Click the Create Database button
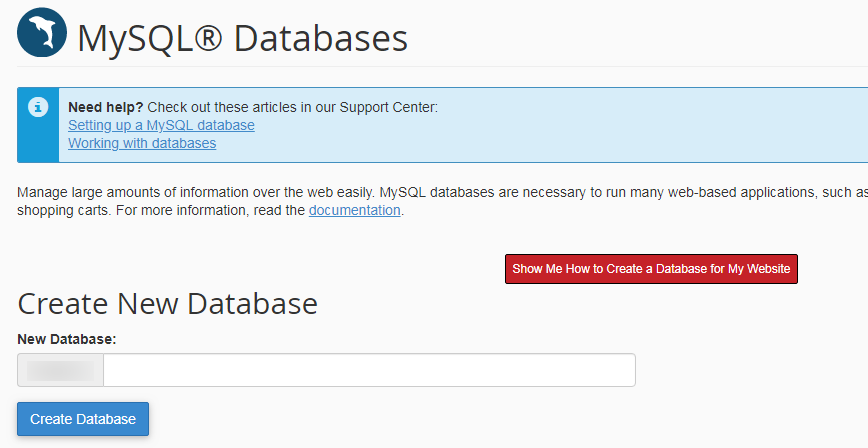868x448 pixels. pos(83,419)
